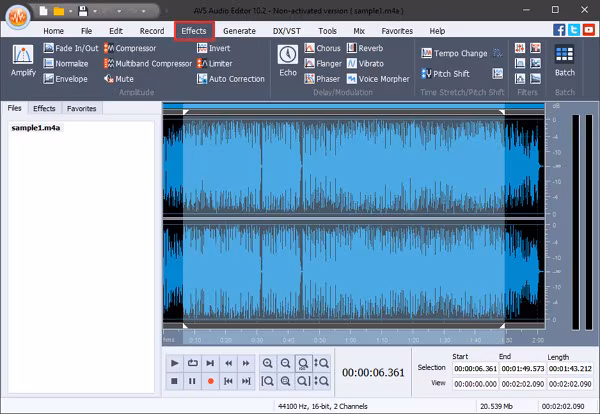
Task: Open Tempo Change effect
Action: 454,53
